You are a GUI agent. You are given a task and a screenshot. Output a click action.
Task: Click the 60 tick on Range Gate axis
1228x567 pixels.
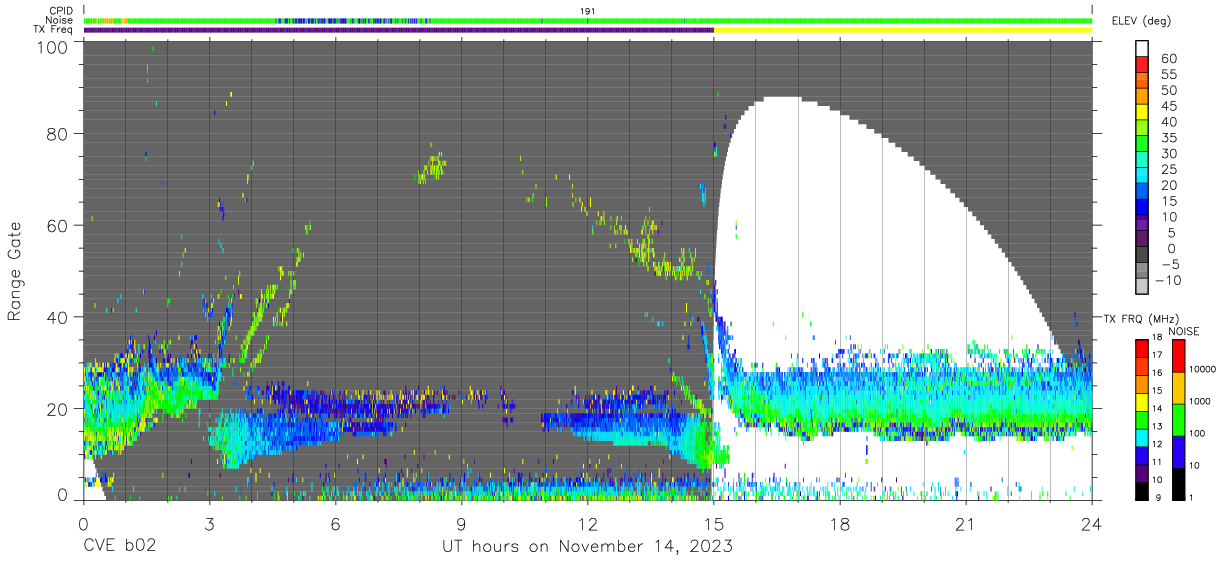58,225
